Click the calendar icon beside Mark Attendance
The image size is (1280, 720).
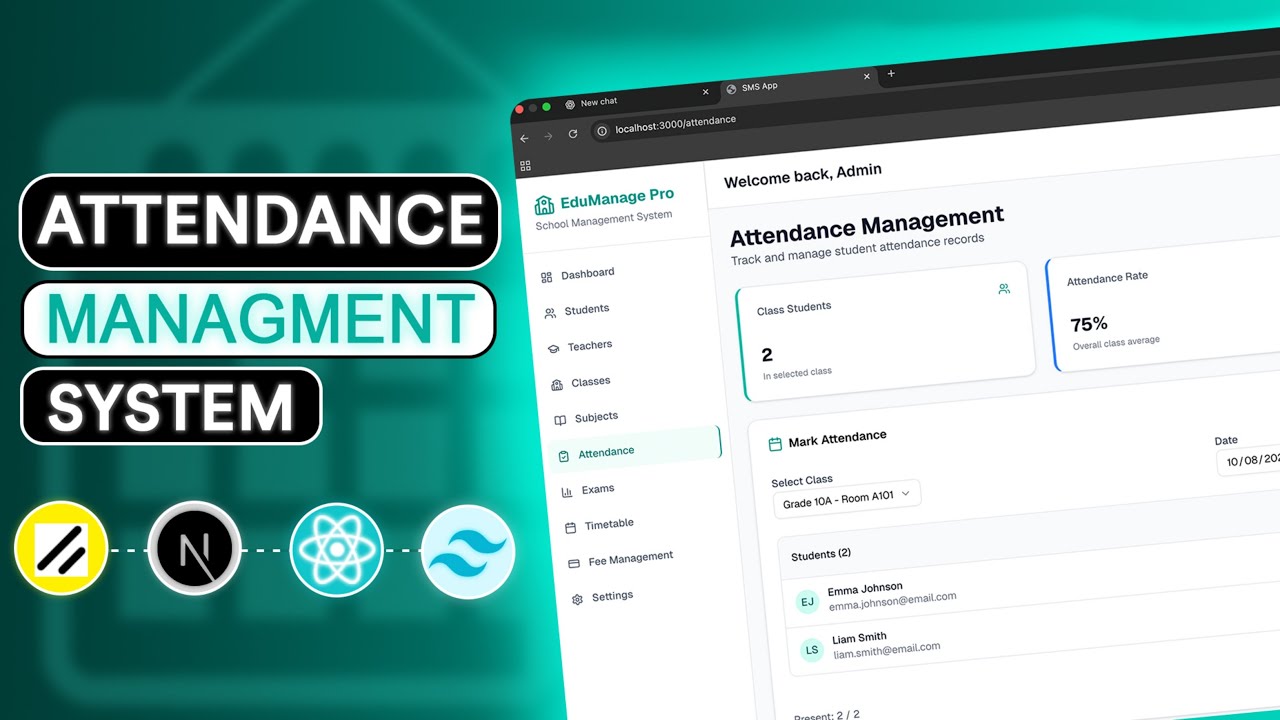(775, 444)
